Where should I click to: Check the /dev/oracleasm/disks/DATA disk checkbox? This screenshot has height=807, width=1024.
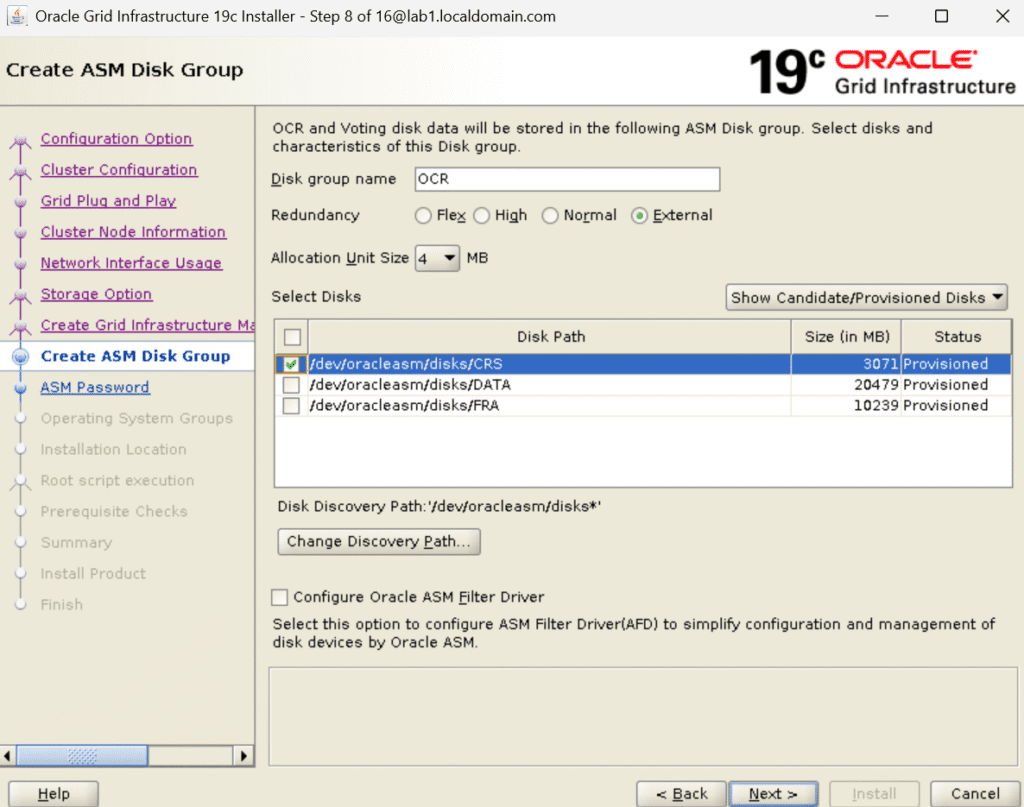point(291,385)
